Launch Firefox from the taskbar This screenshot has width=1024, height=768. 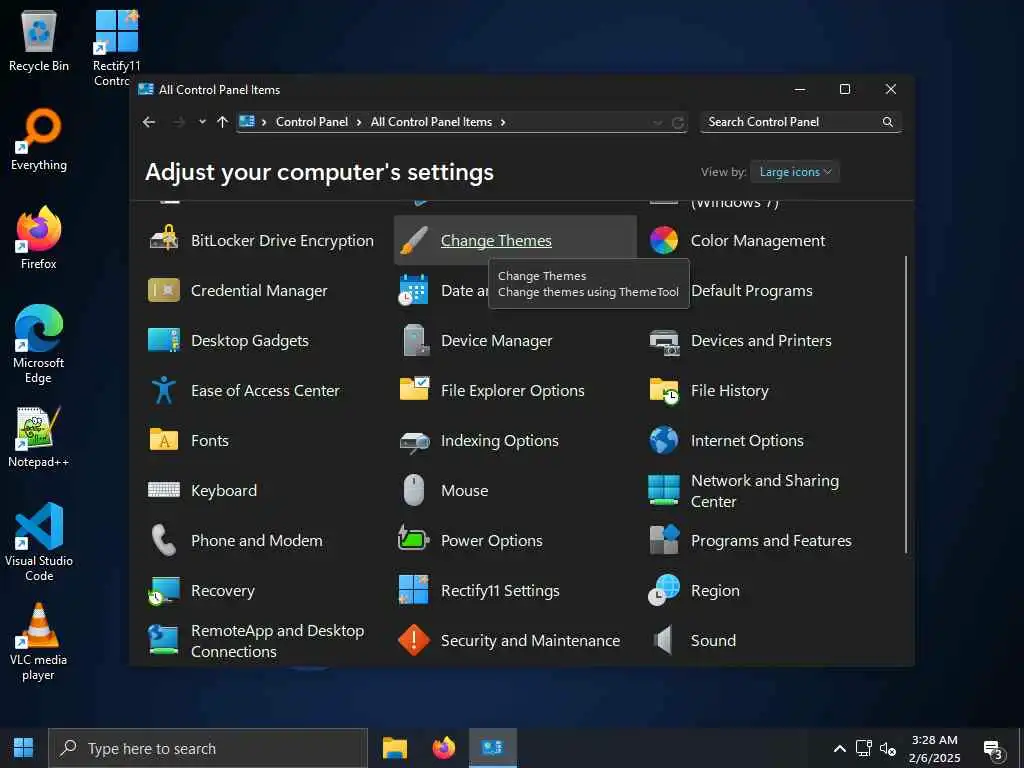[x=443, y=748]
